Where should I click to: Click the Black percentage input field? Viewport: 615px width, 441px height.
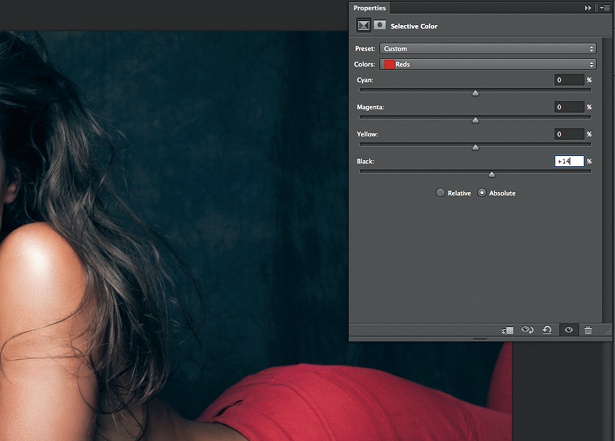tap(569, 161)
